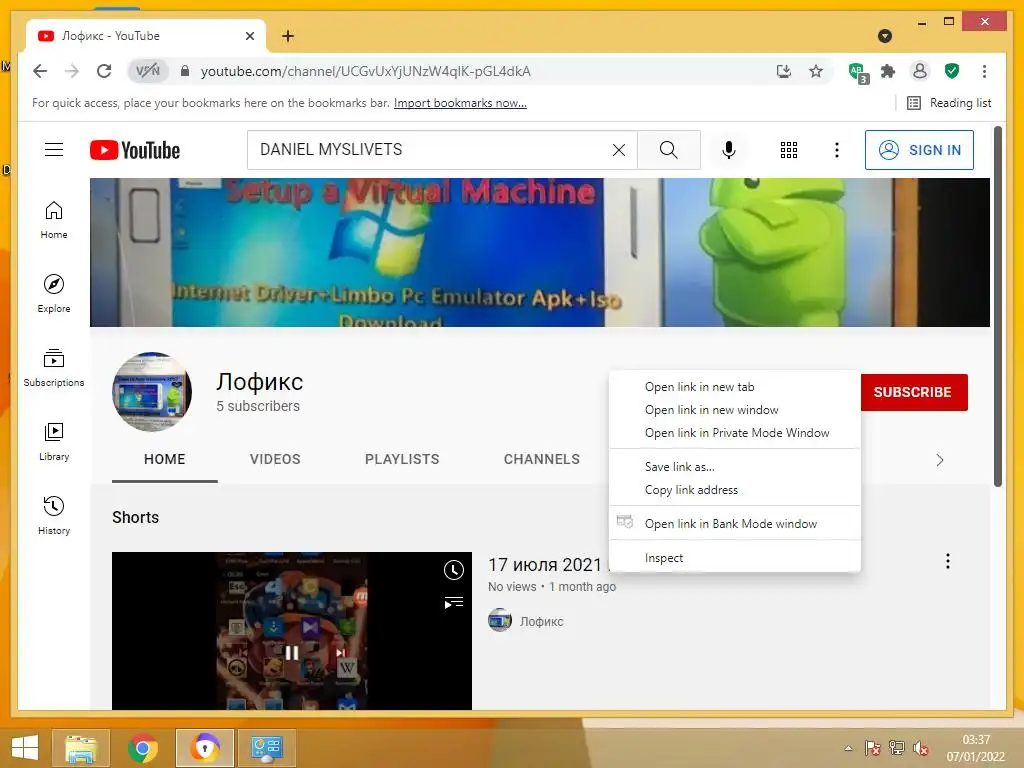Choose Copy link address
The width and height of the screenshot is (1024, 768).
coord(735,490)
